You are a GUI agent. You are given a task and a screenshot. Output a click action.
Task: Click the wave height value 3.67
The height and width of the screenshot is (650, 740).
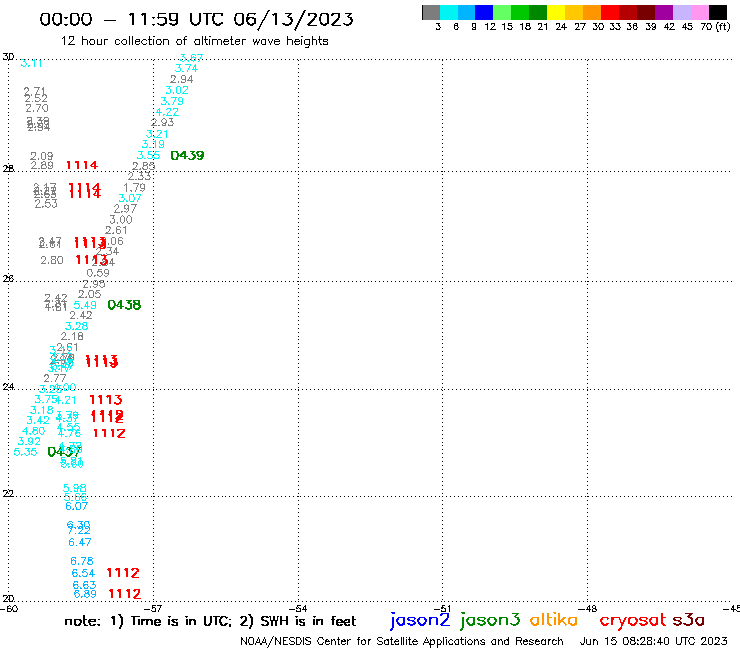(192, 58)
